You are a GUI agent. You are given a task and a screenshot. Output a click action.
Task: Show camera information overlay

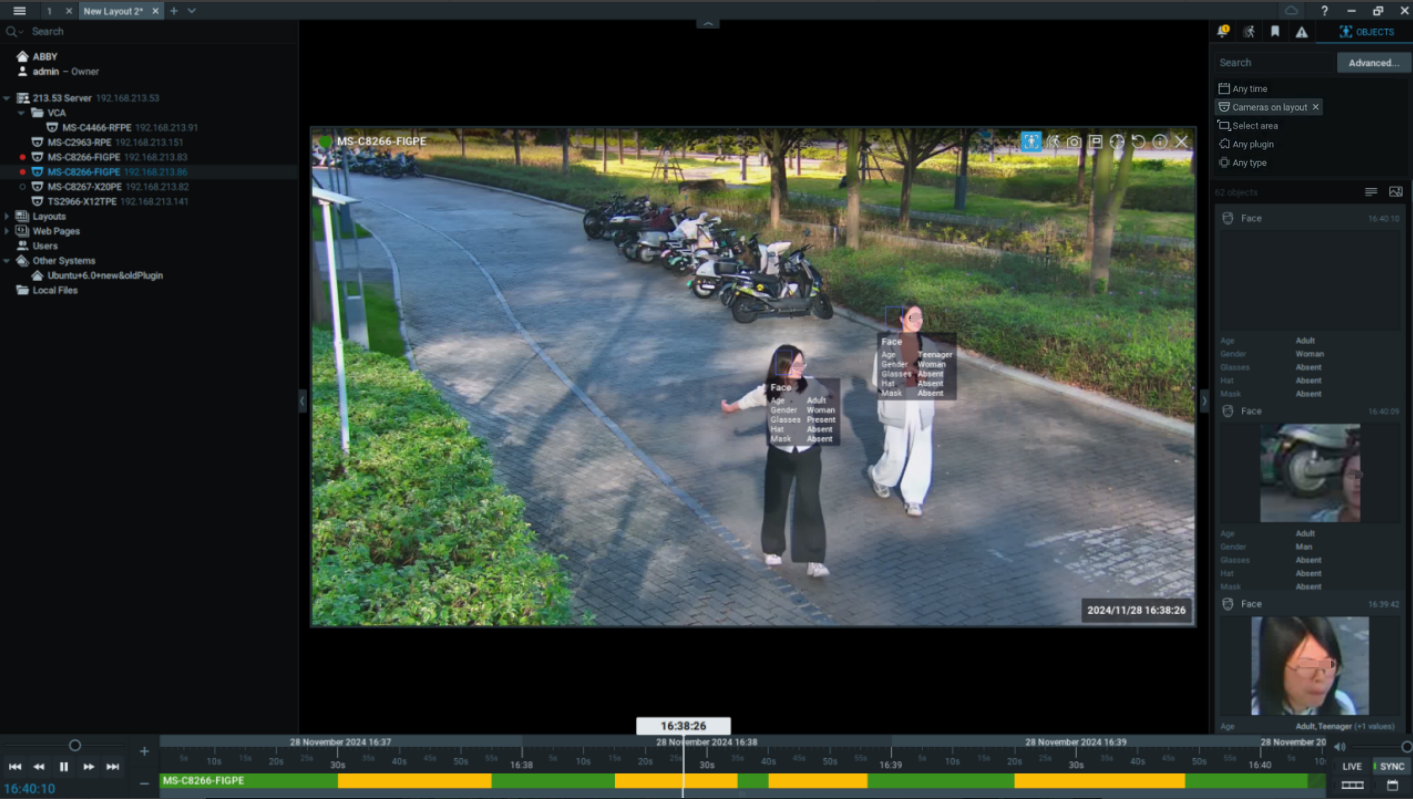[x=1160, y=142]
